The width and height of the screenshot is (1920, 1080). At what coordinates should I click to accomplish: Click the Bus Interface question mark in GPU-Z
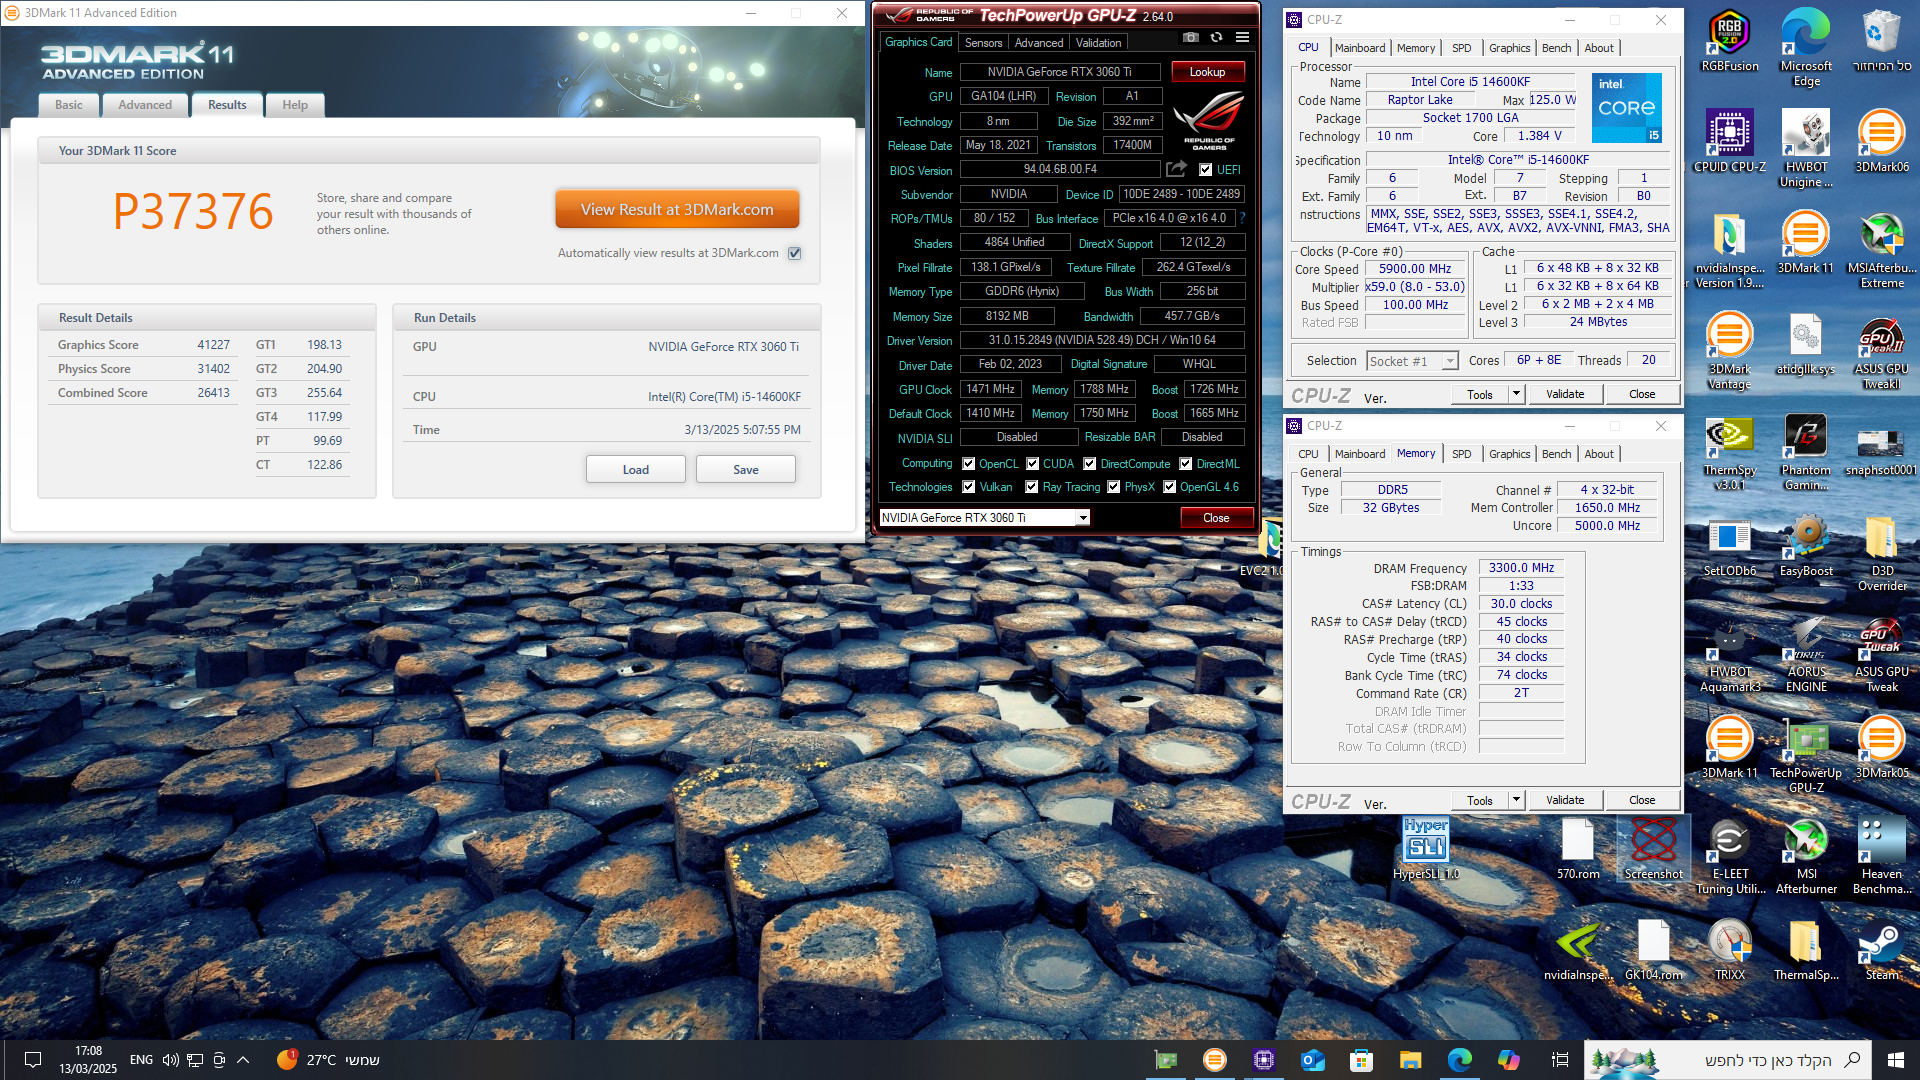[1243, 218]
